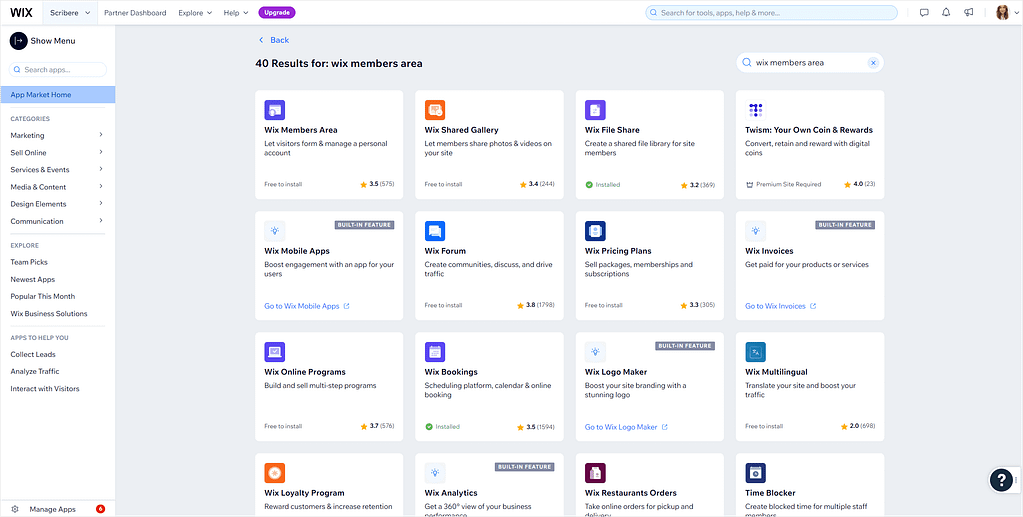Open the help question mark button

(x=1001, y=480)
